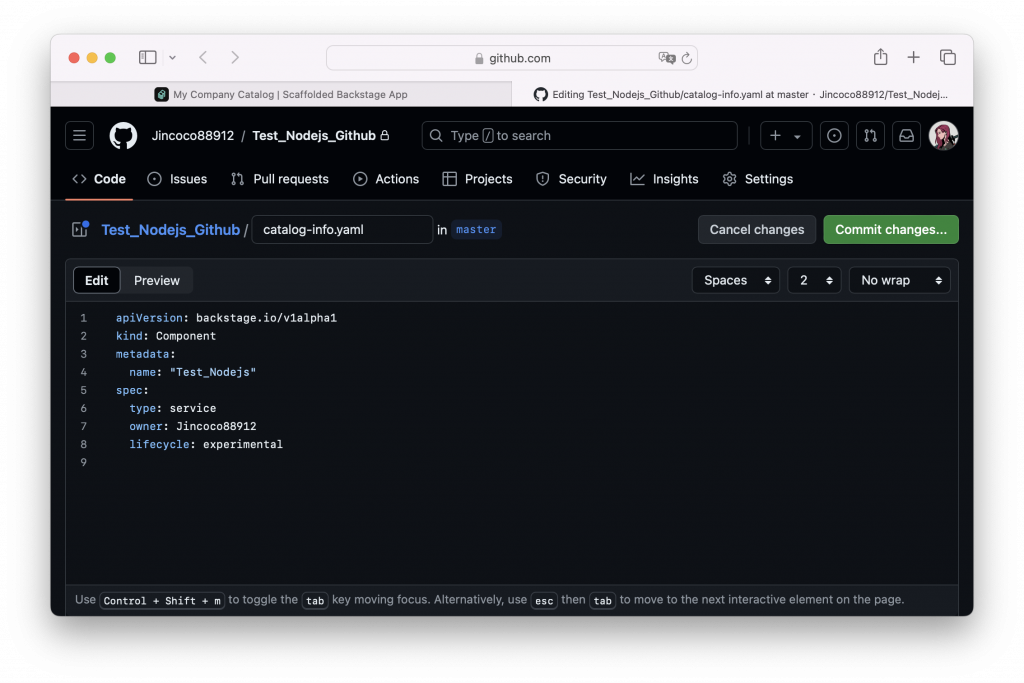Open a new Safari tab with plus icon
Screen dimensions: 1024x683
tap(914, 57)
